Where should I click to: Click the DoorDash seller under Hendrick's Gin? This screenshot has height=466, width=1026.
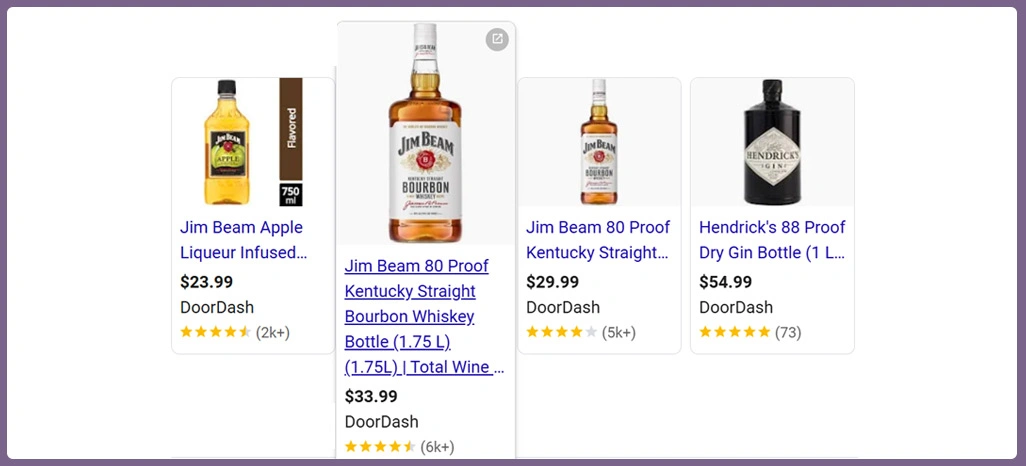pyautogui.click(x=735, y=307)
